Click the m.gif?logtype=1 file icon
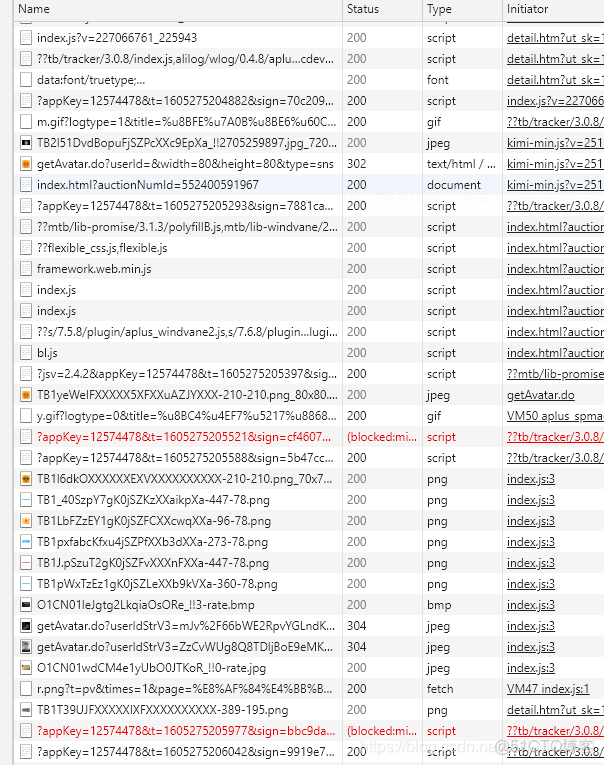This screenshot has width=604, height=765. 26,122
